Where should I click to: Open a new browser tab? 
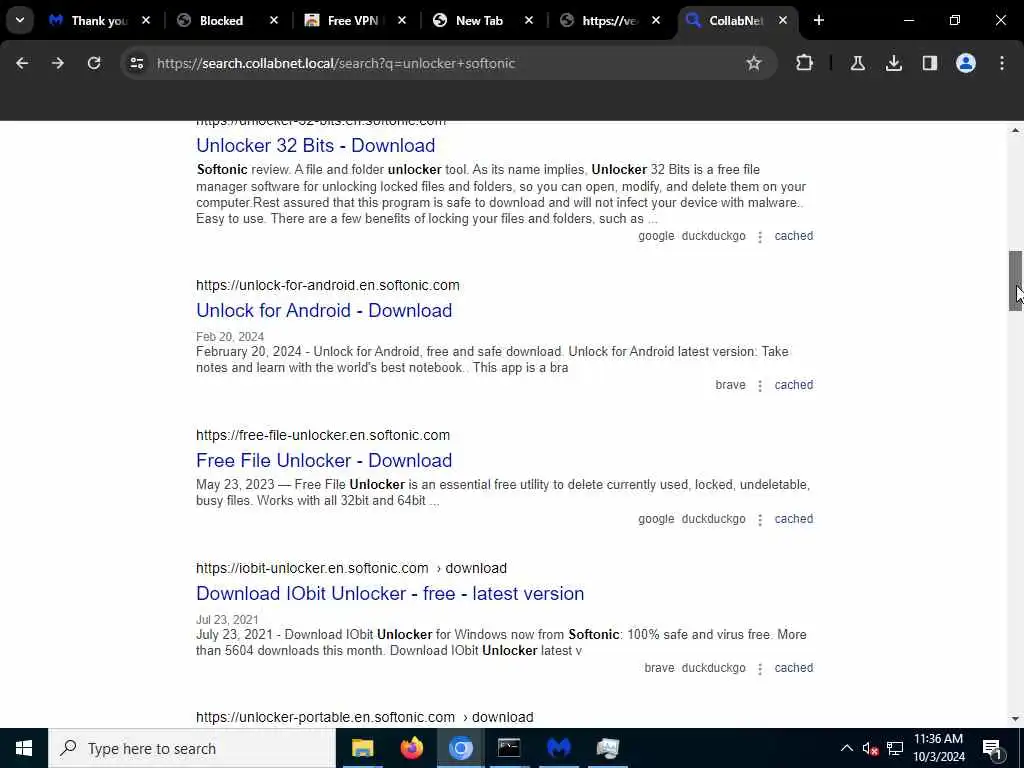tap(819, 20)
